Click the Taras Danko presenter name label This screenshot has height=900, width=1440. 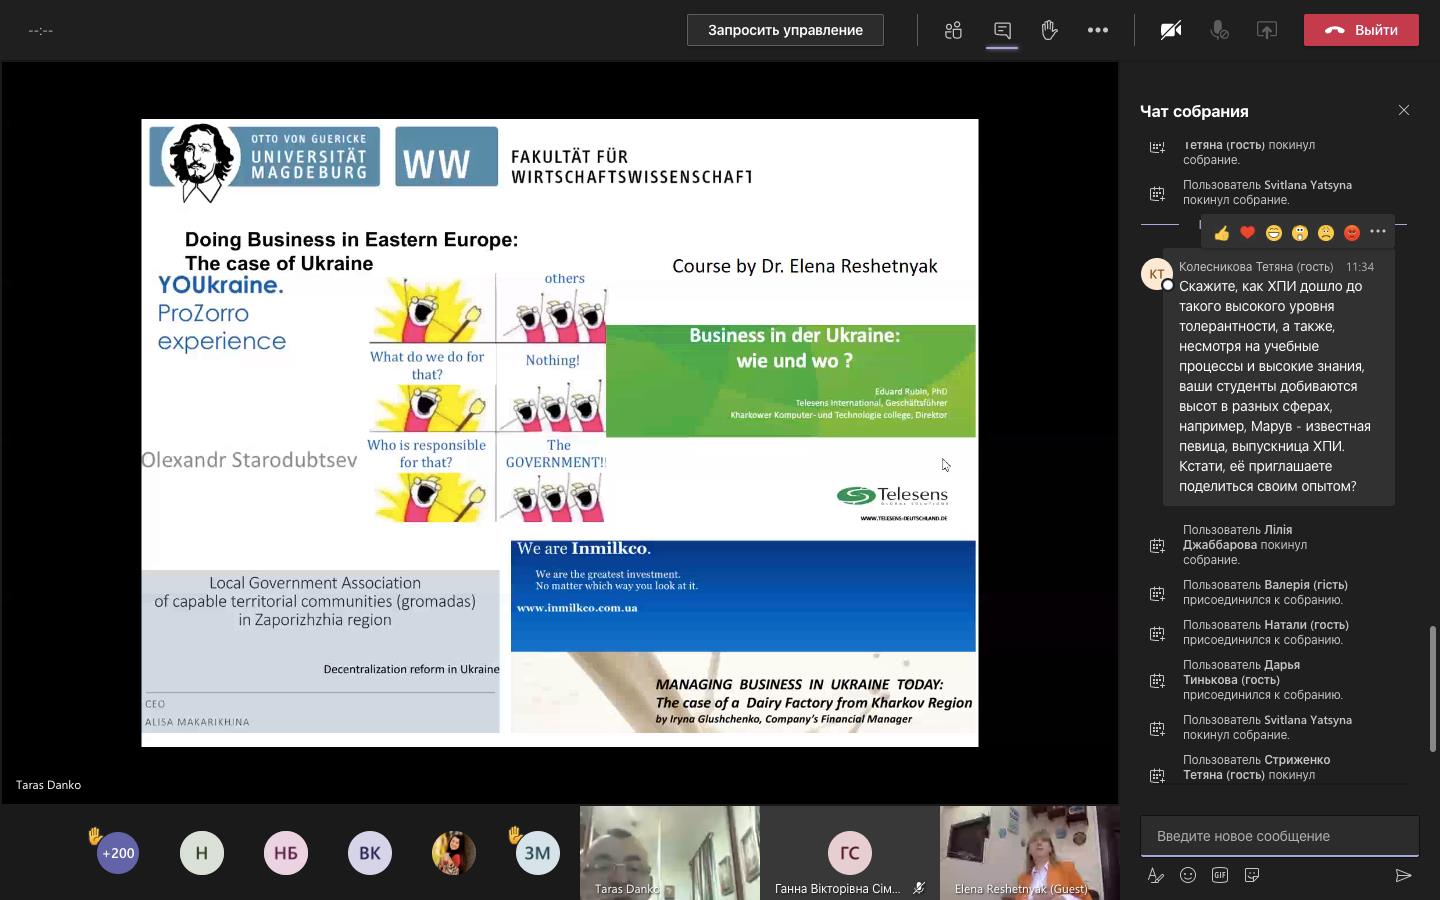coord(48,785)
